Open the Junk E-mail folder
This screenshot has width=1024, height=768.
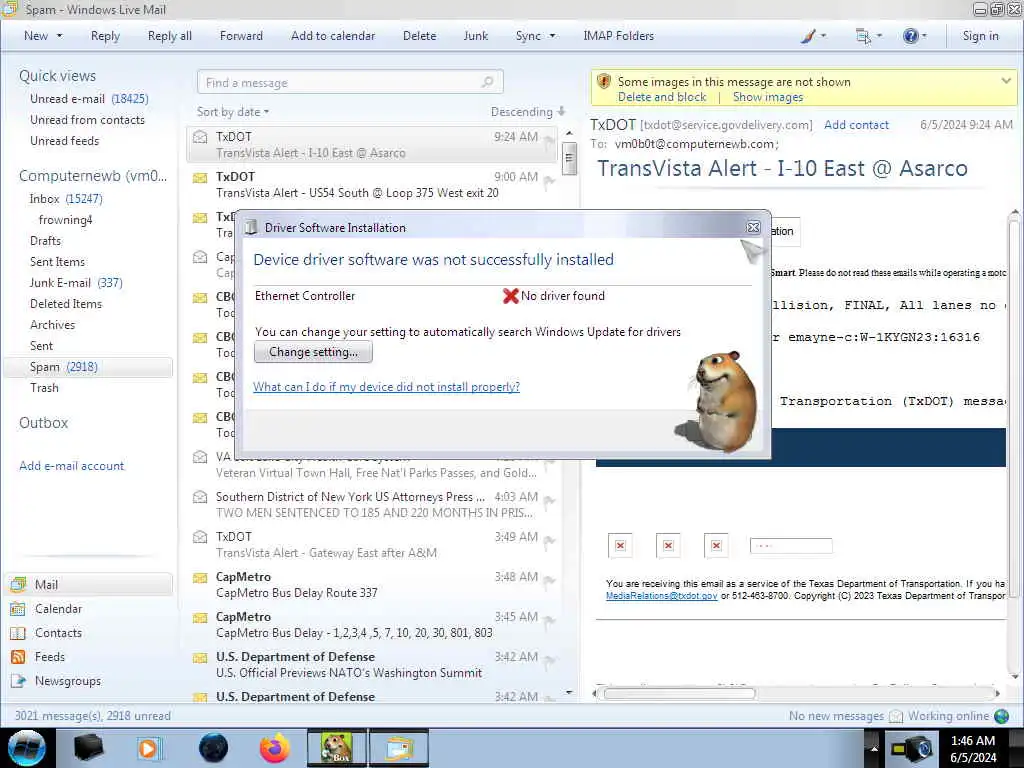[76, 282]
